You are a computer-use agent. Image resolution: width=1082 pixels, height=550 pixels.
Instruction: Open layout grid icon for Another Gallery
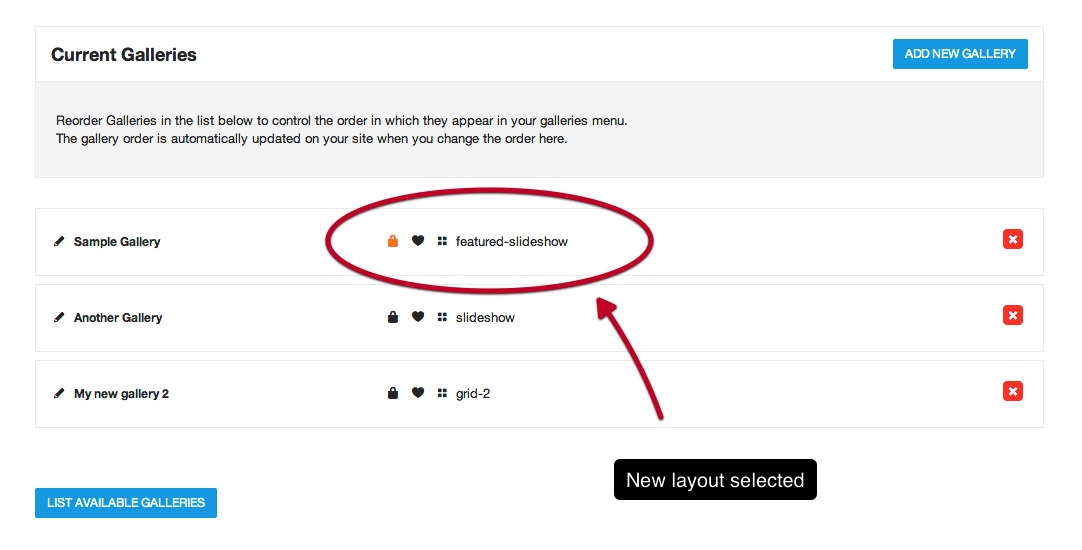tap(442, 317)
